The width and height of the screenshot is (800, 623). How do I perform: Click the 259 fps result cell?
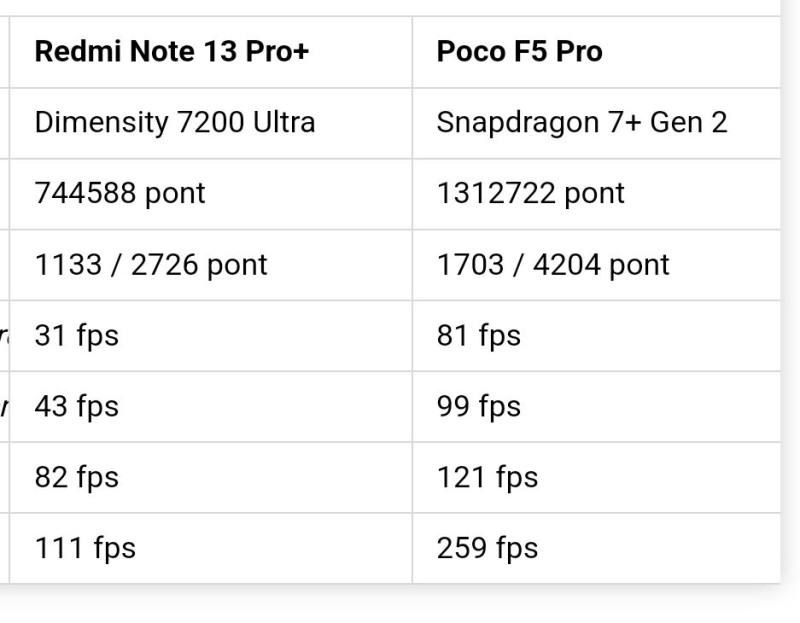(596, 549)
